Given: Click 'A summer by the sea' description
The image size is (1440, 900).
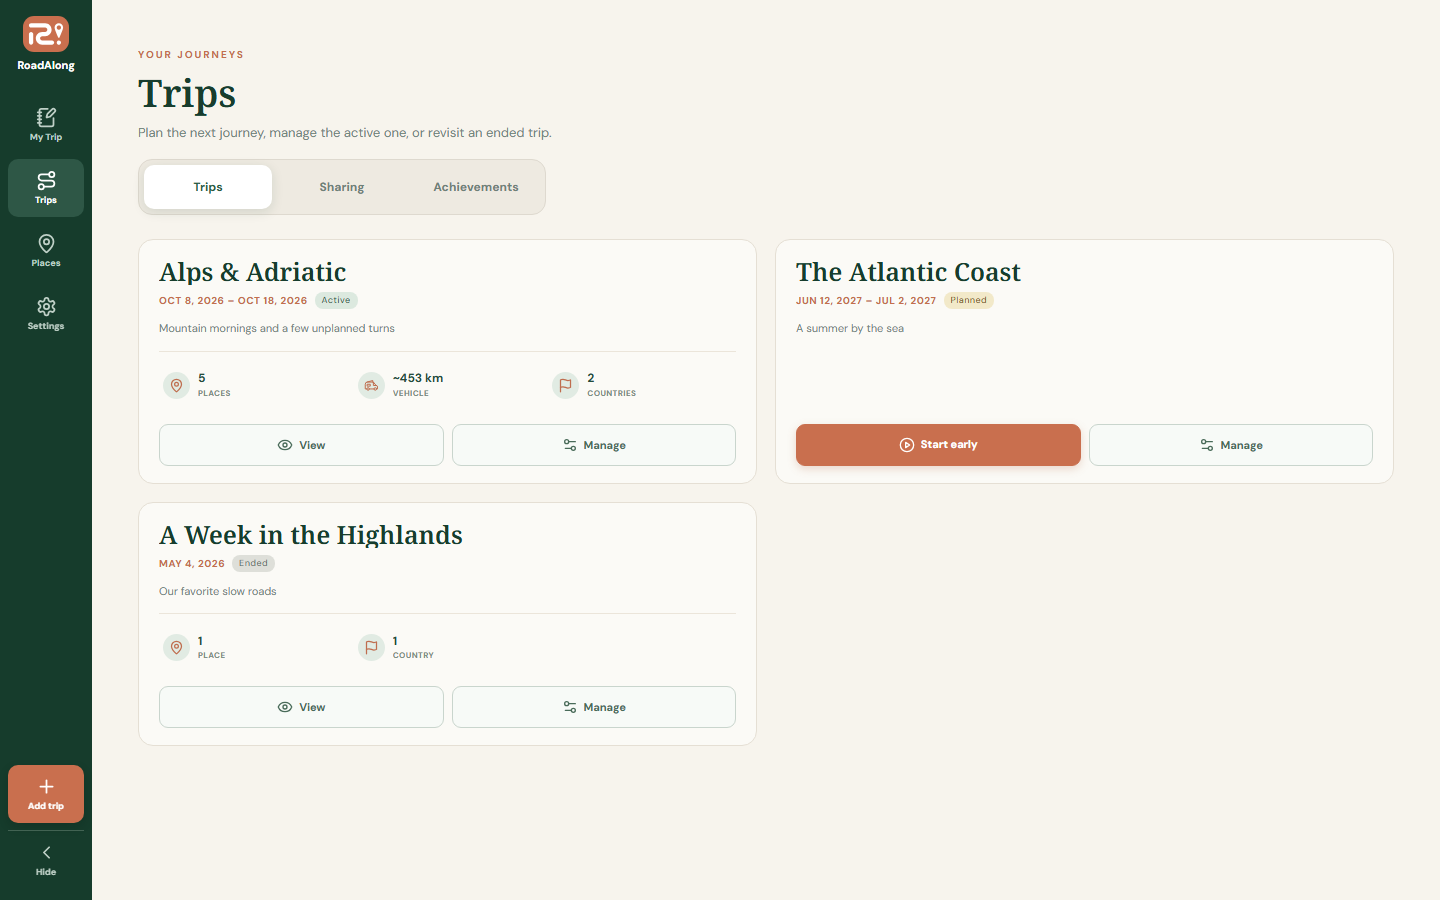Looking at the screenshot, I should [x=850, y=328].
